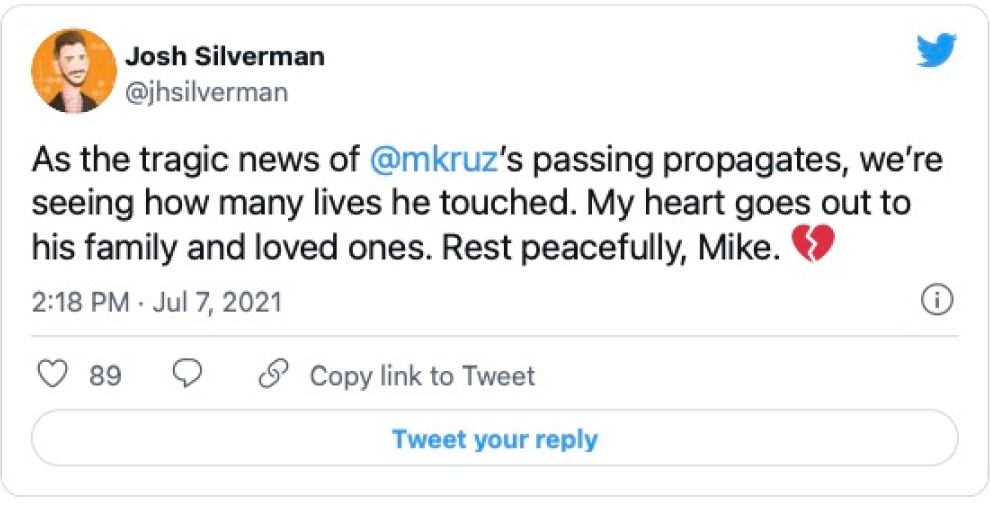Click the broken heart emoji
This screenshot has width=990, height=508.
(x=811, y=246)
